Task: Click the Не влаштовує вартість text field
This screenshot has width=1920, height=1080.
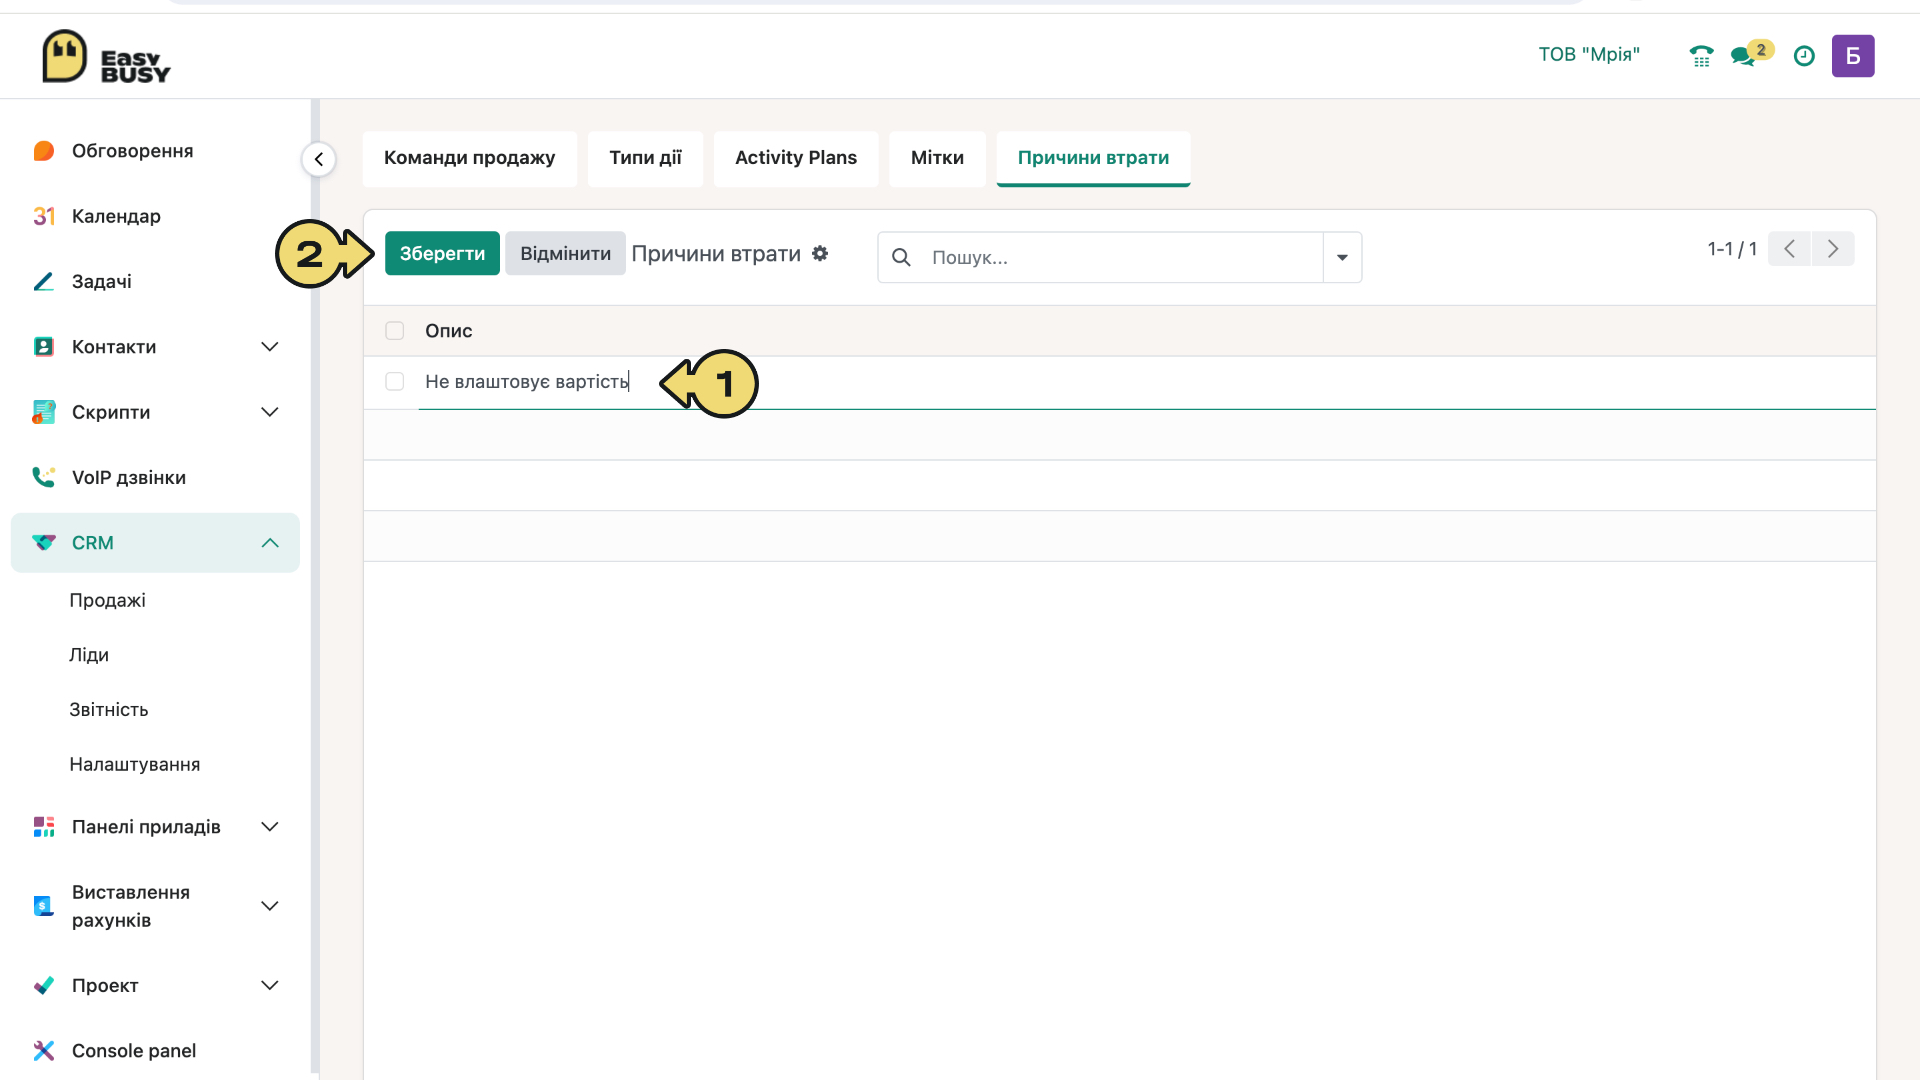Action: pos(1147,382)
